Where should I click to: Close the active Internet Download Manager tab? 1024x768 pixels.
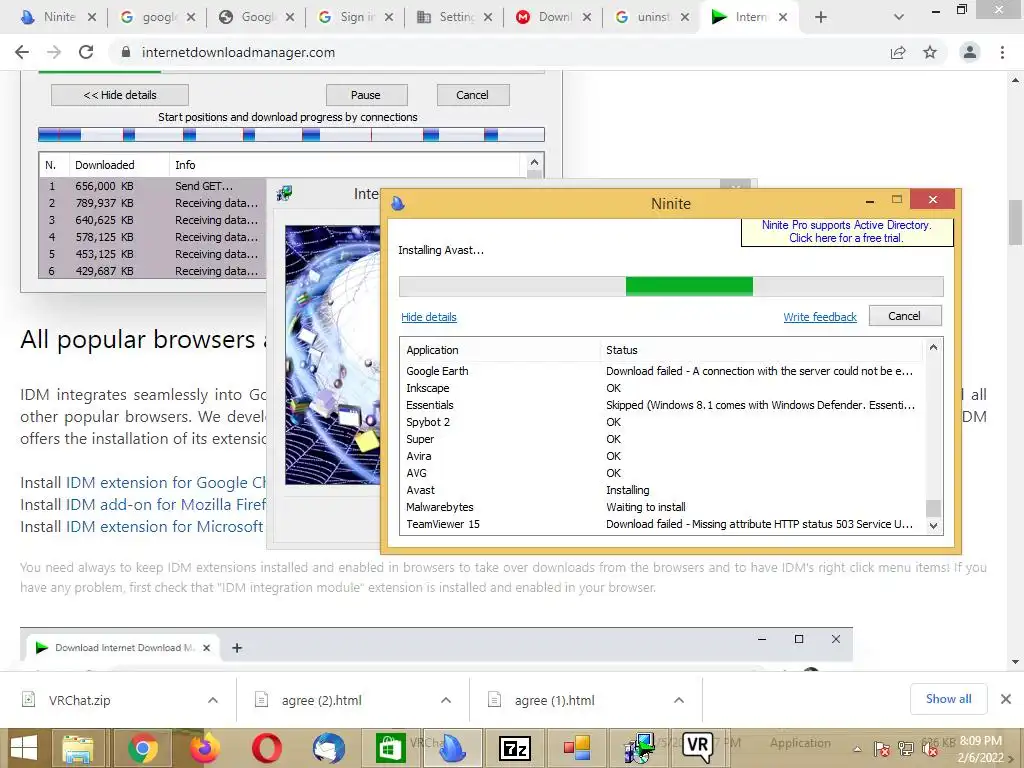click(x=782, y=17)
